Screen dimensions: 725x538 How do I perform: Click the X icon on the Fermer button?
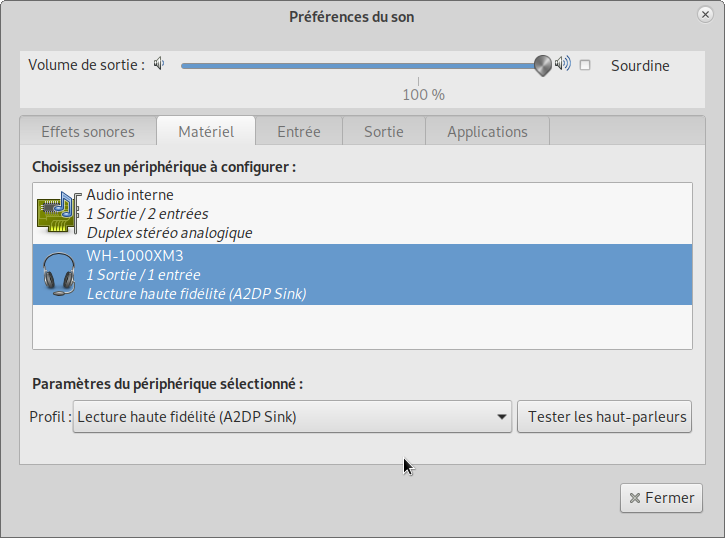[633, 498]
